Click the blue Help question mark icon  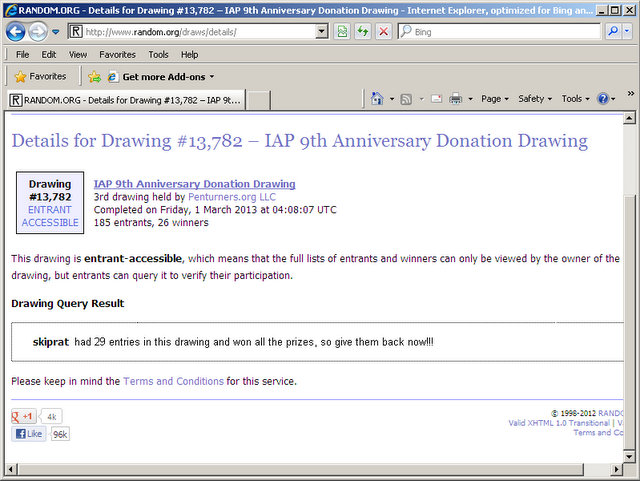click(603, 99)
